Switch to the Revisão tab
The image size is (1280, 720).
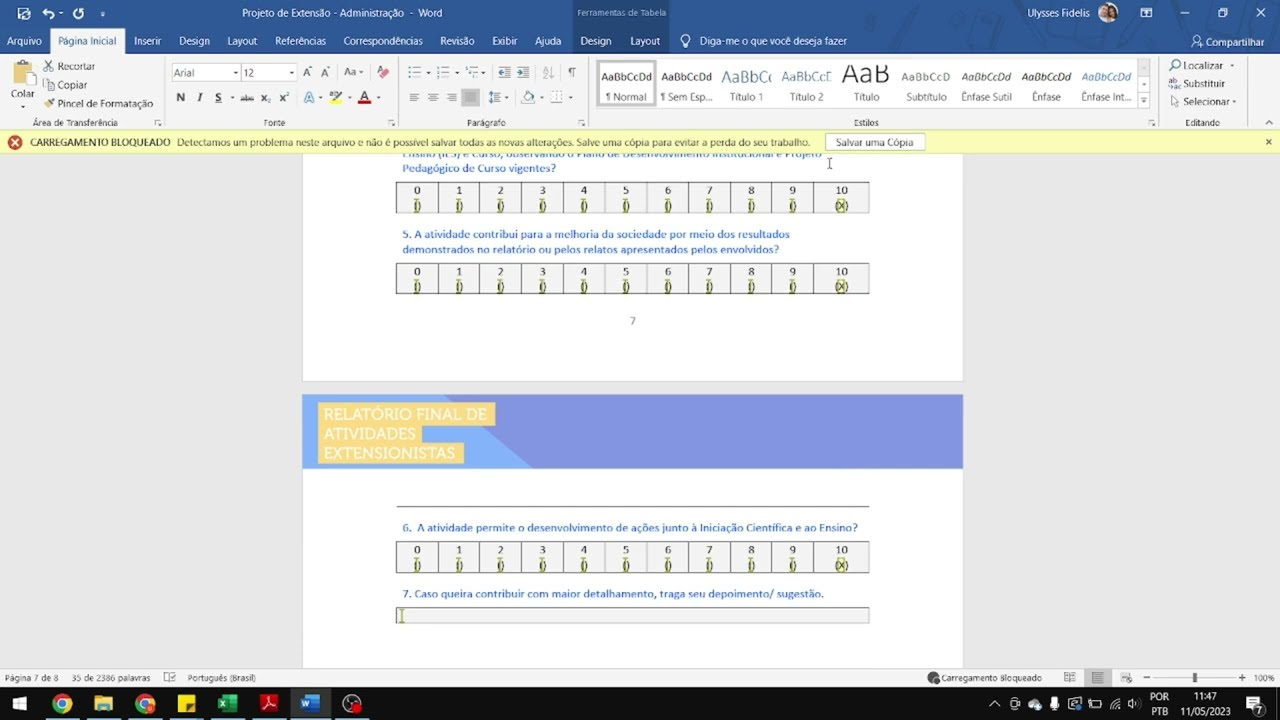pos(457,41)
